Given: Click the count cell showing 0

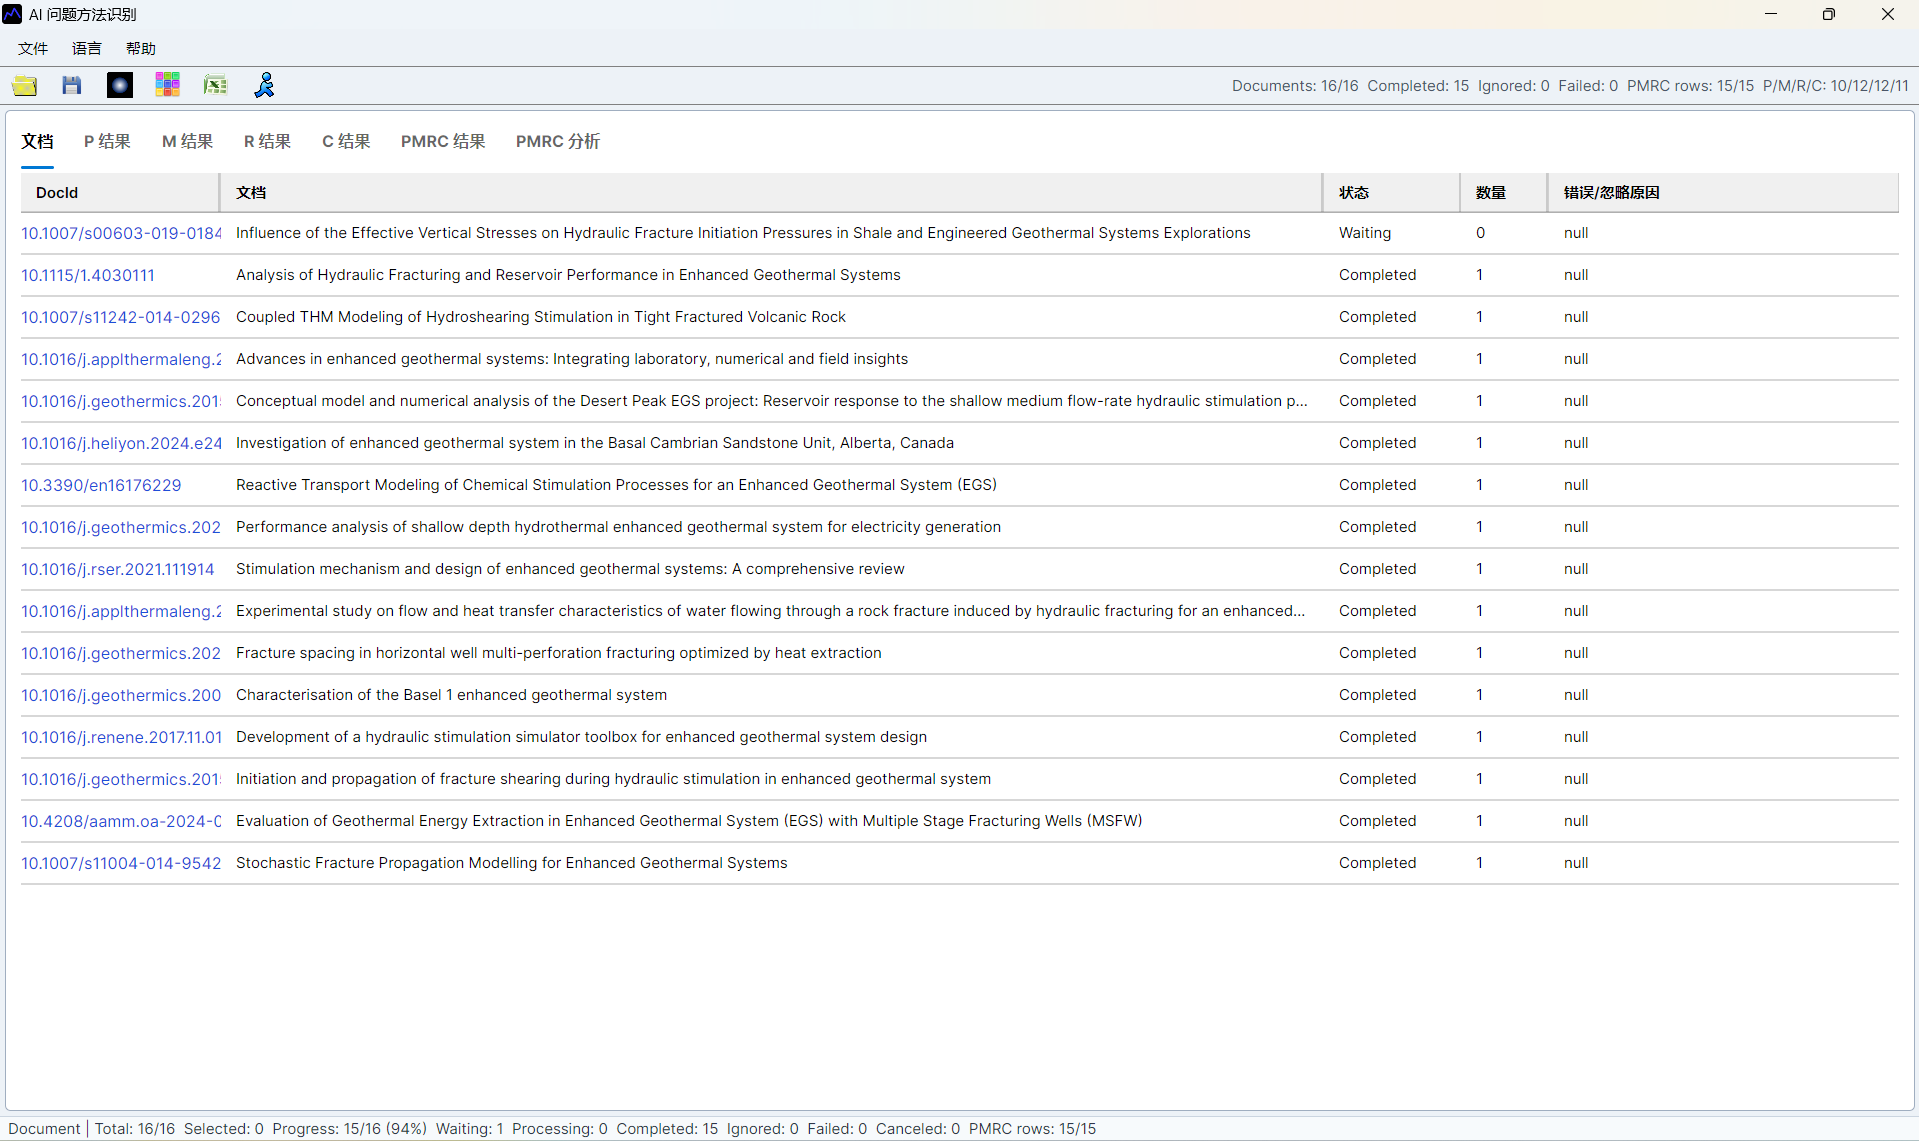Looking at the screenshot, I should click(1480, 233).
